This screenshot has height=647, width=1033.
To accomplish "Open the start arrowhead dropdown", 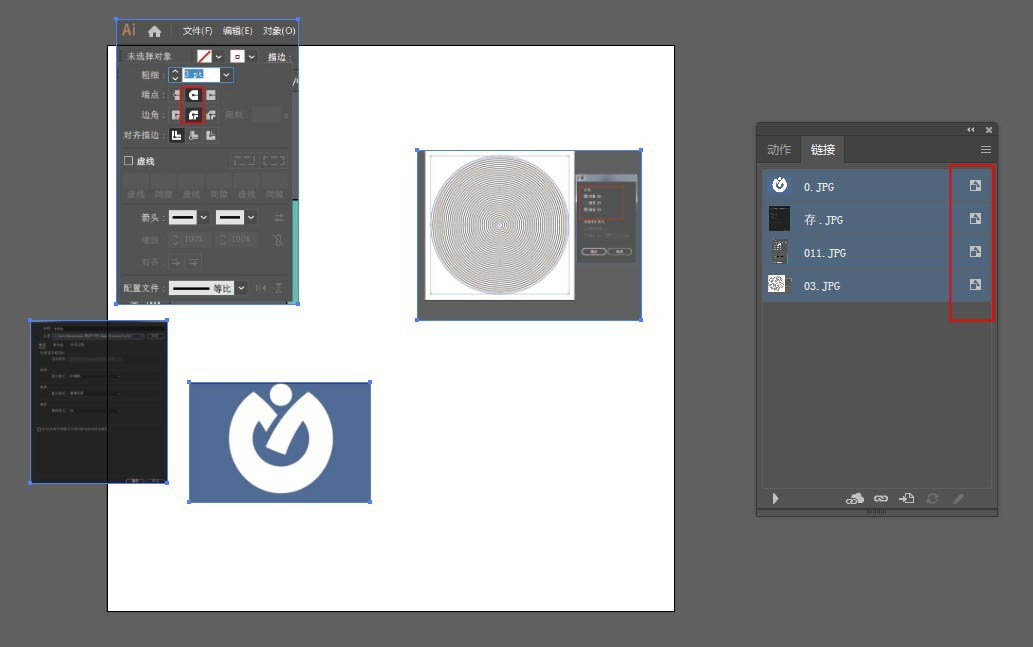I will point(204,217).
